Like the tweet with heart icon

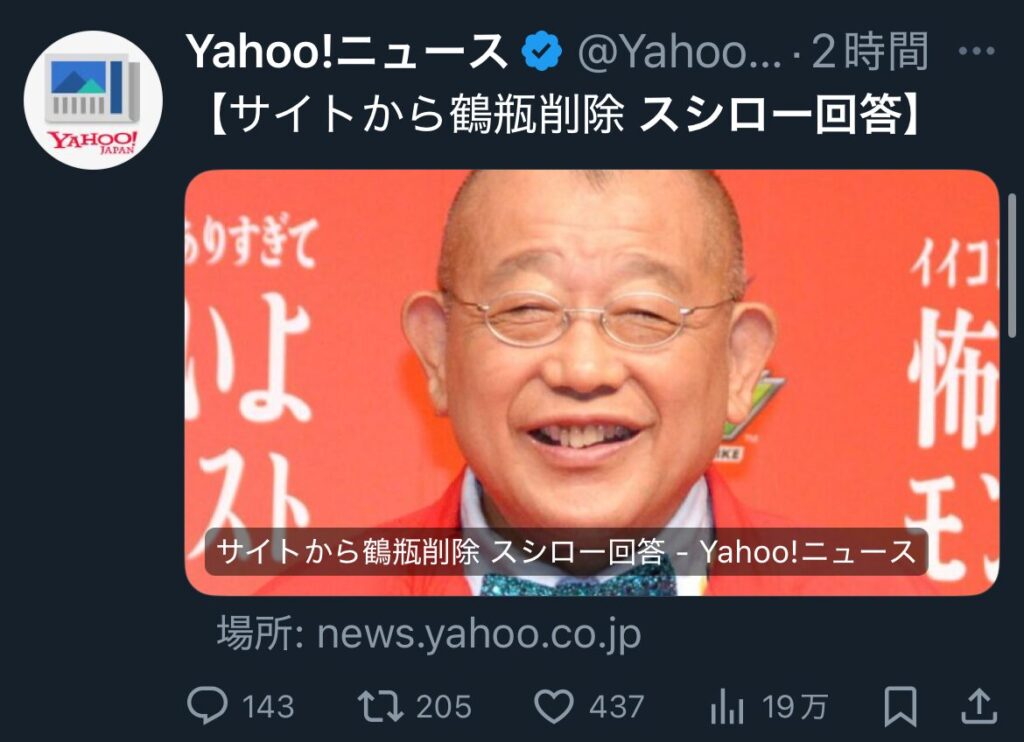click(554, 706)
